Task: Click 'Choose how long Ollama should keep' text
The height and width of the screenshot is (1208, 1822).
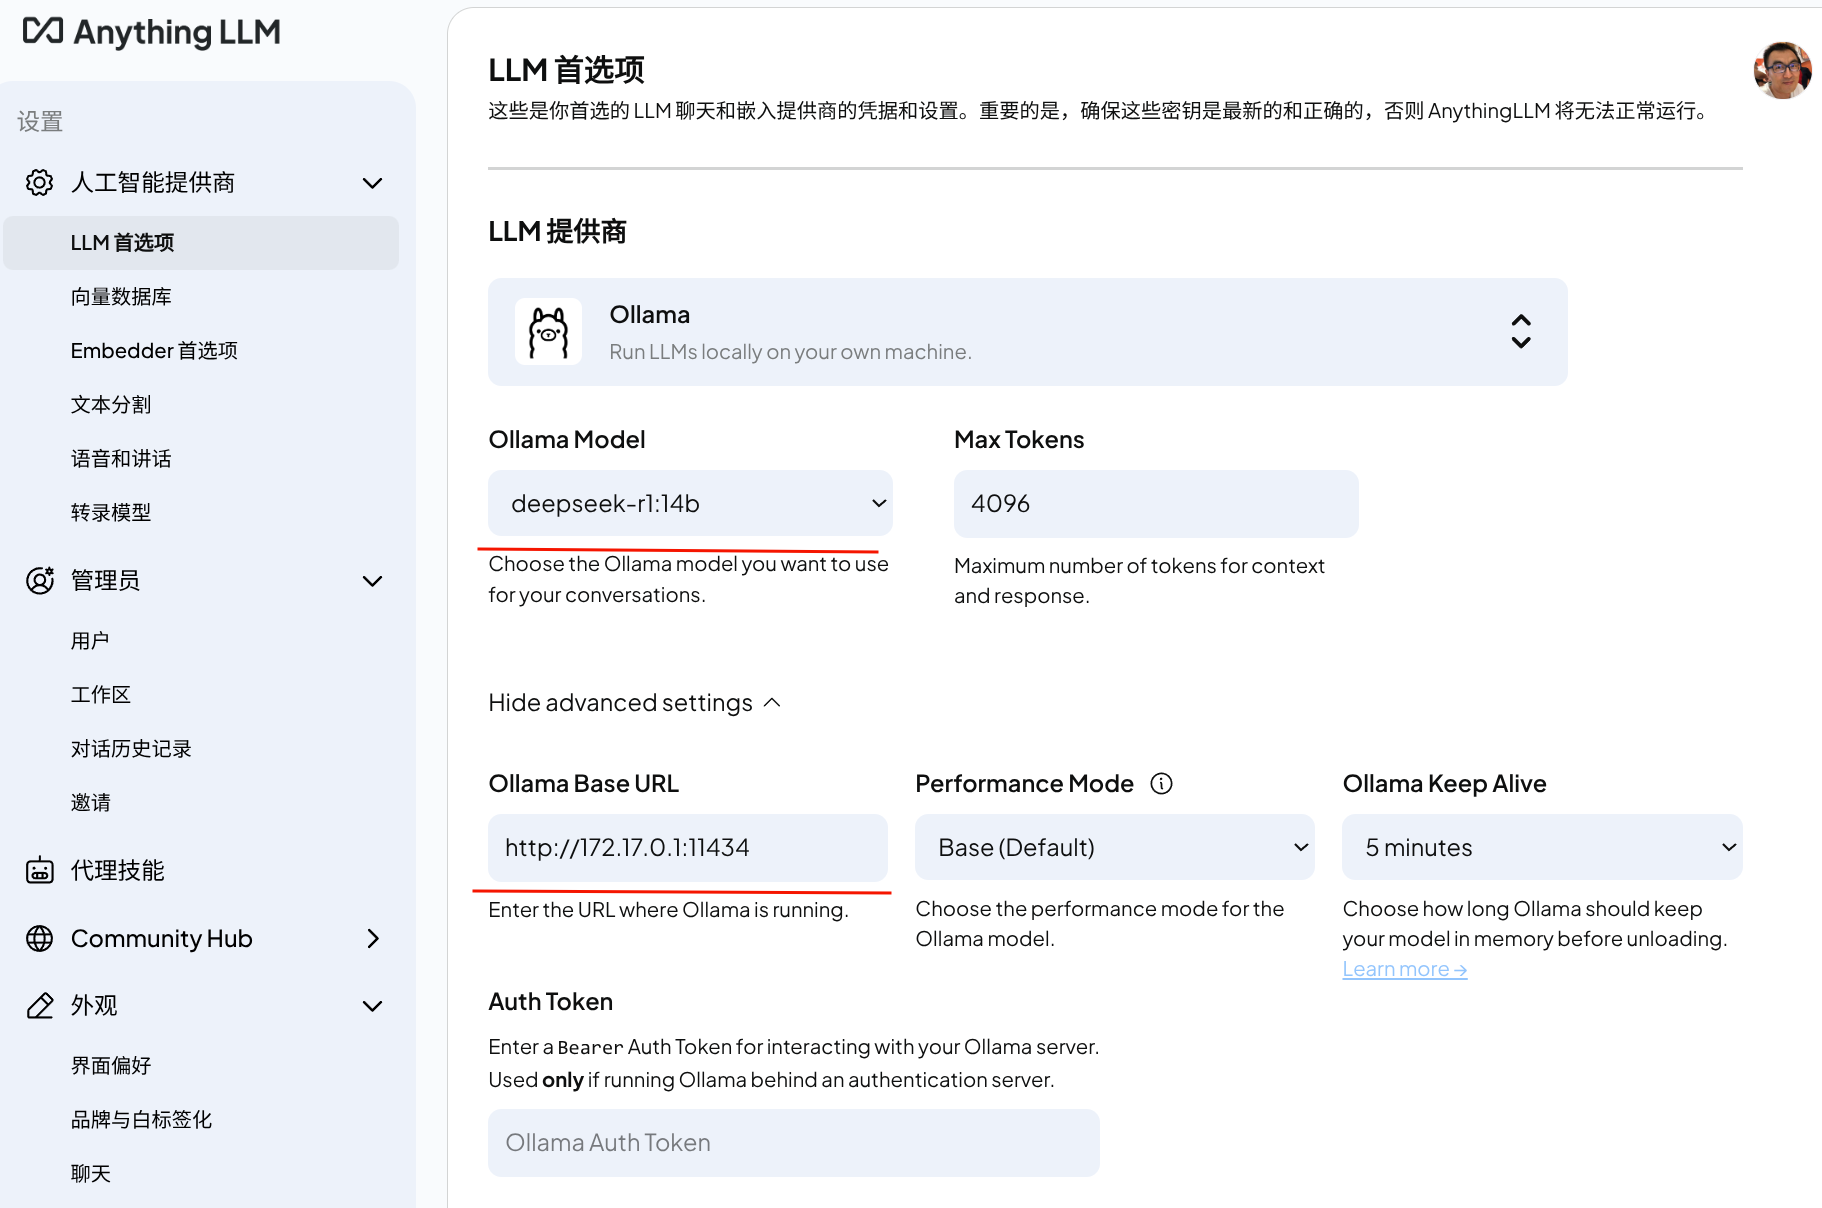Action: [x=1534, y=924]
